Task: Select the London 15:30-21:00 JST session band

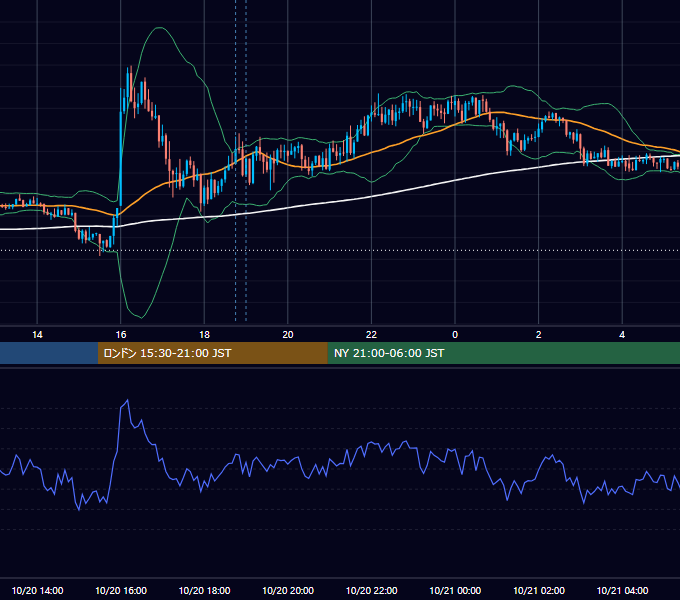Action: [x=212, y=353]
